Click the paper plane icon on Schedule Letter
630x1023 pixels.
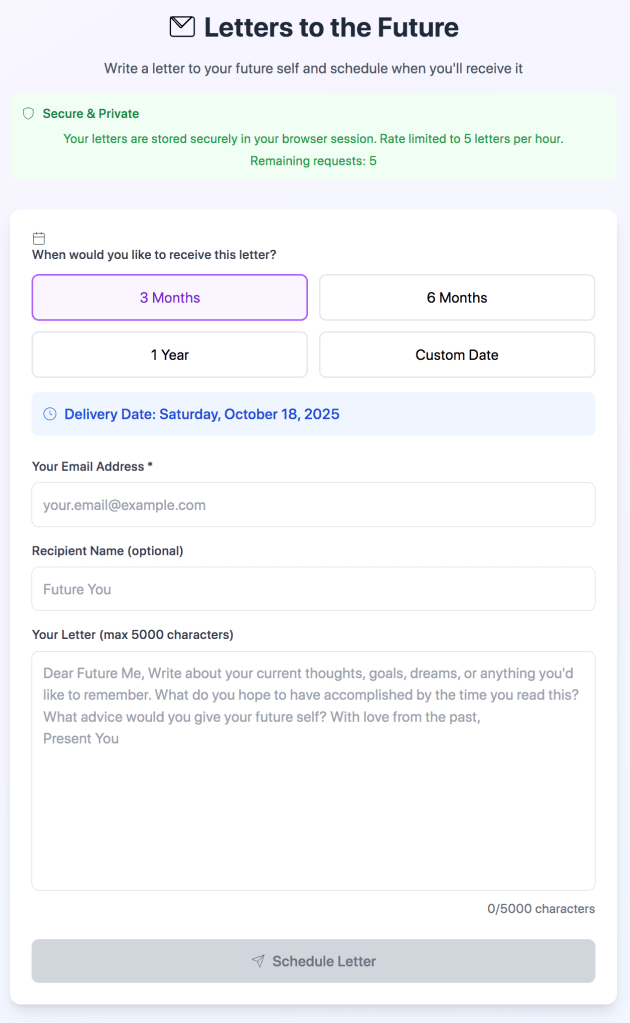tap(258, 961)
